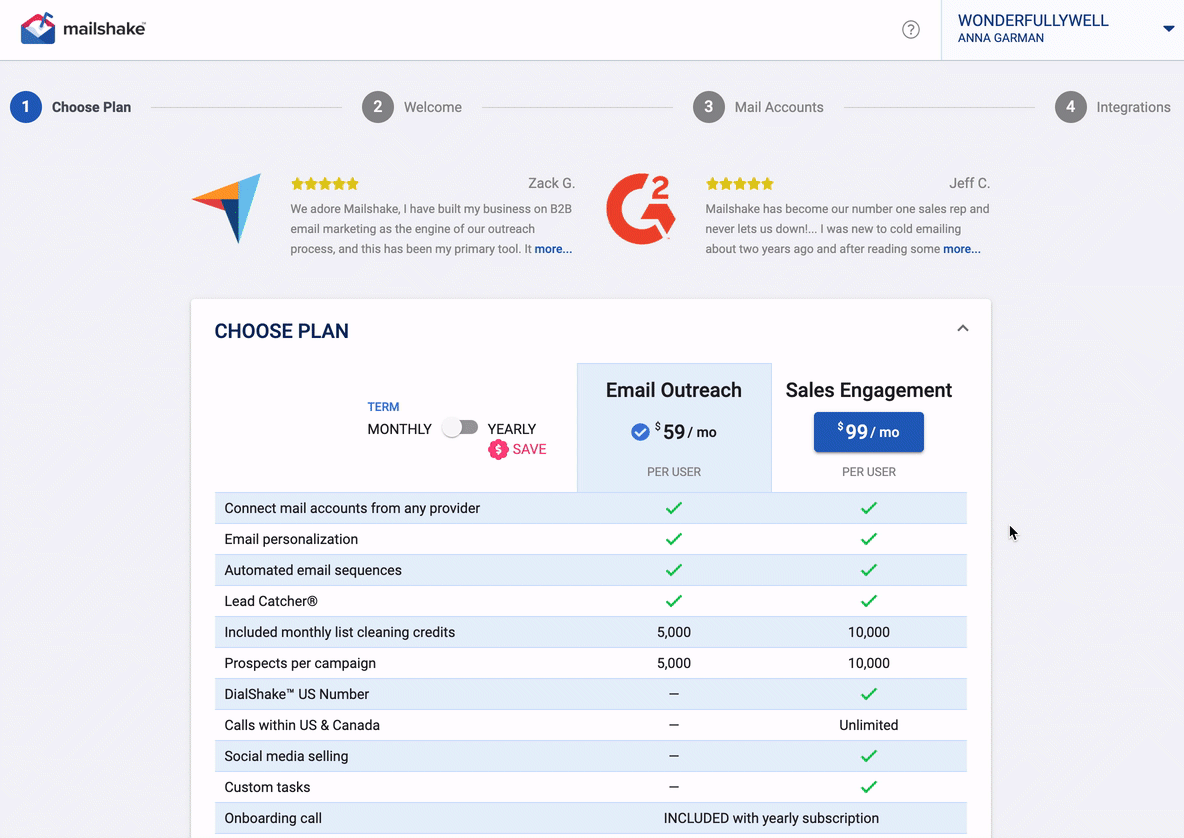1184x838 pixels.
Task: Click 10,000 value in Prospects per campaign
Action: (x=868, y=663)
